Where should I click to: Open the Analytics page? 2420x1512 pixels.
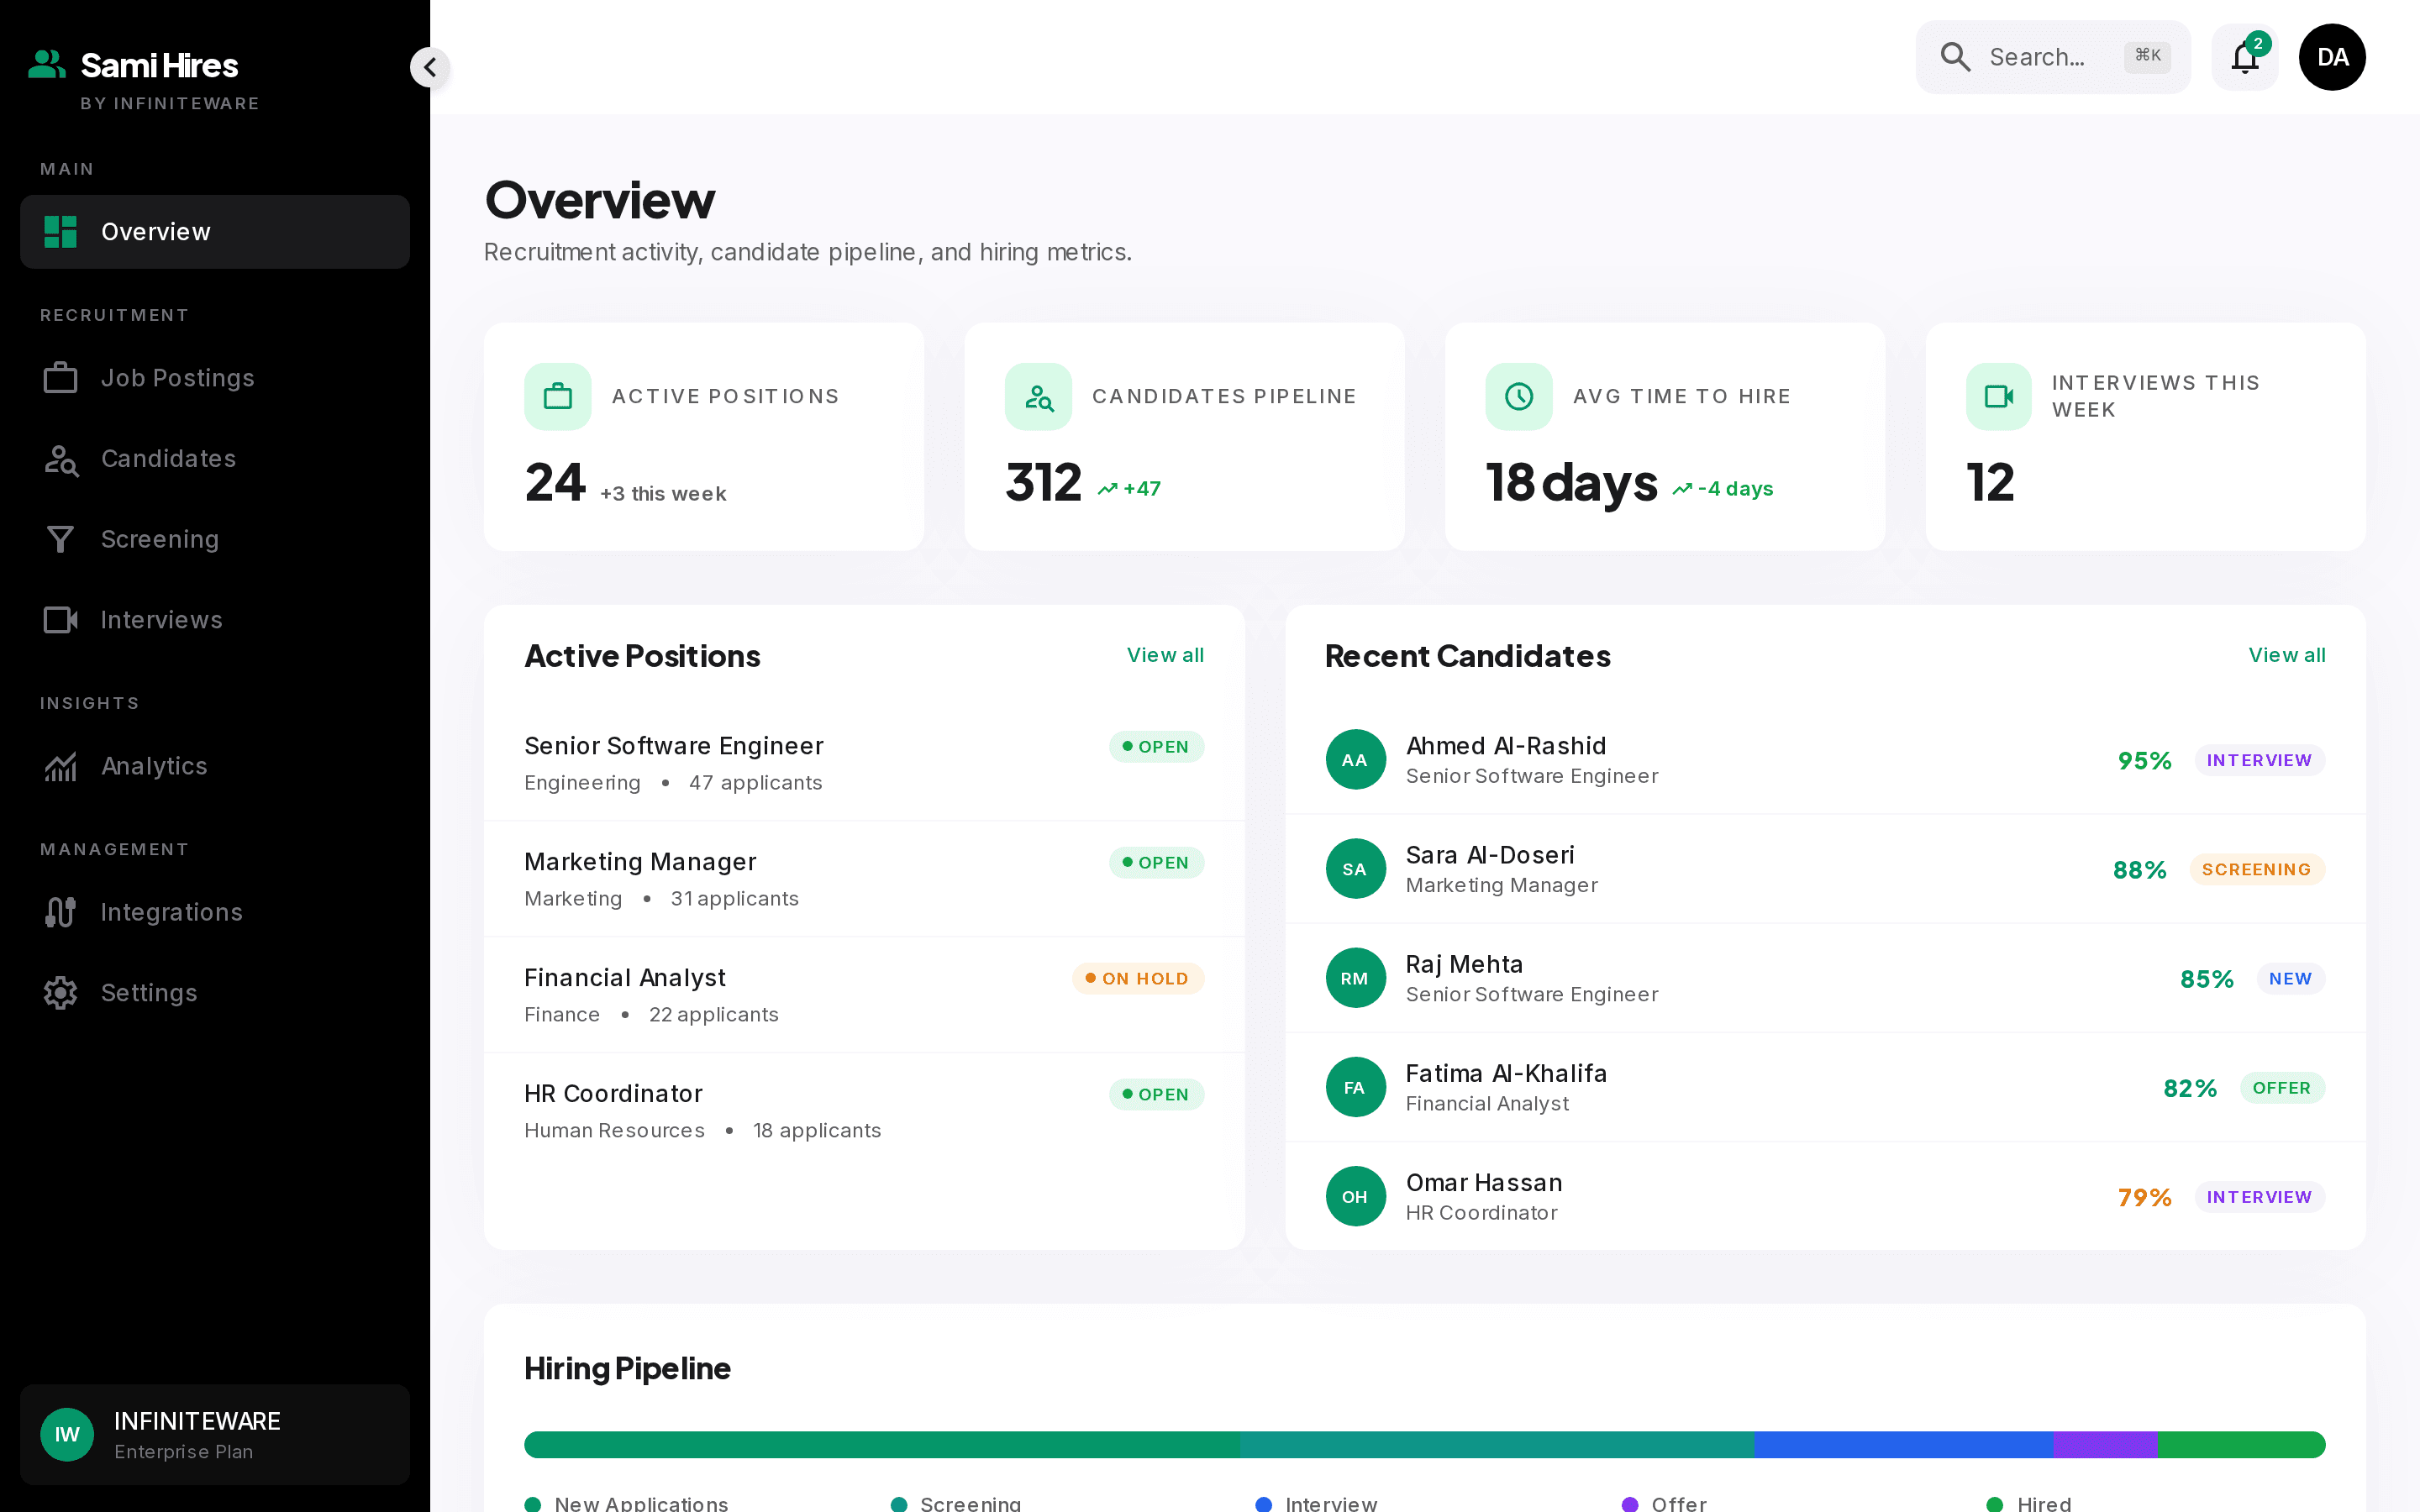click(x=215, y=766)
